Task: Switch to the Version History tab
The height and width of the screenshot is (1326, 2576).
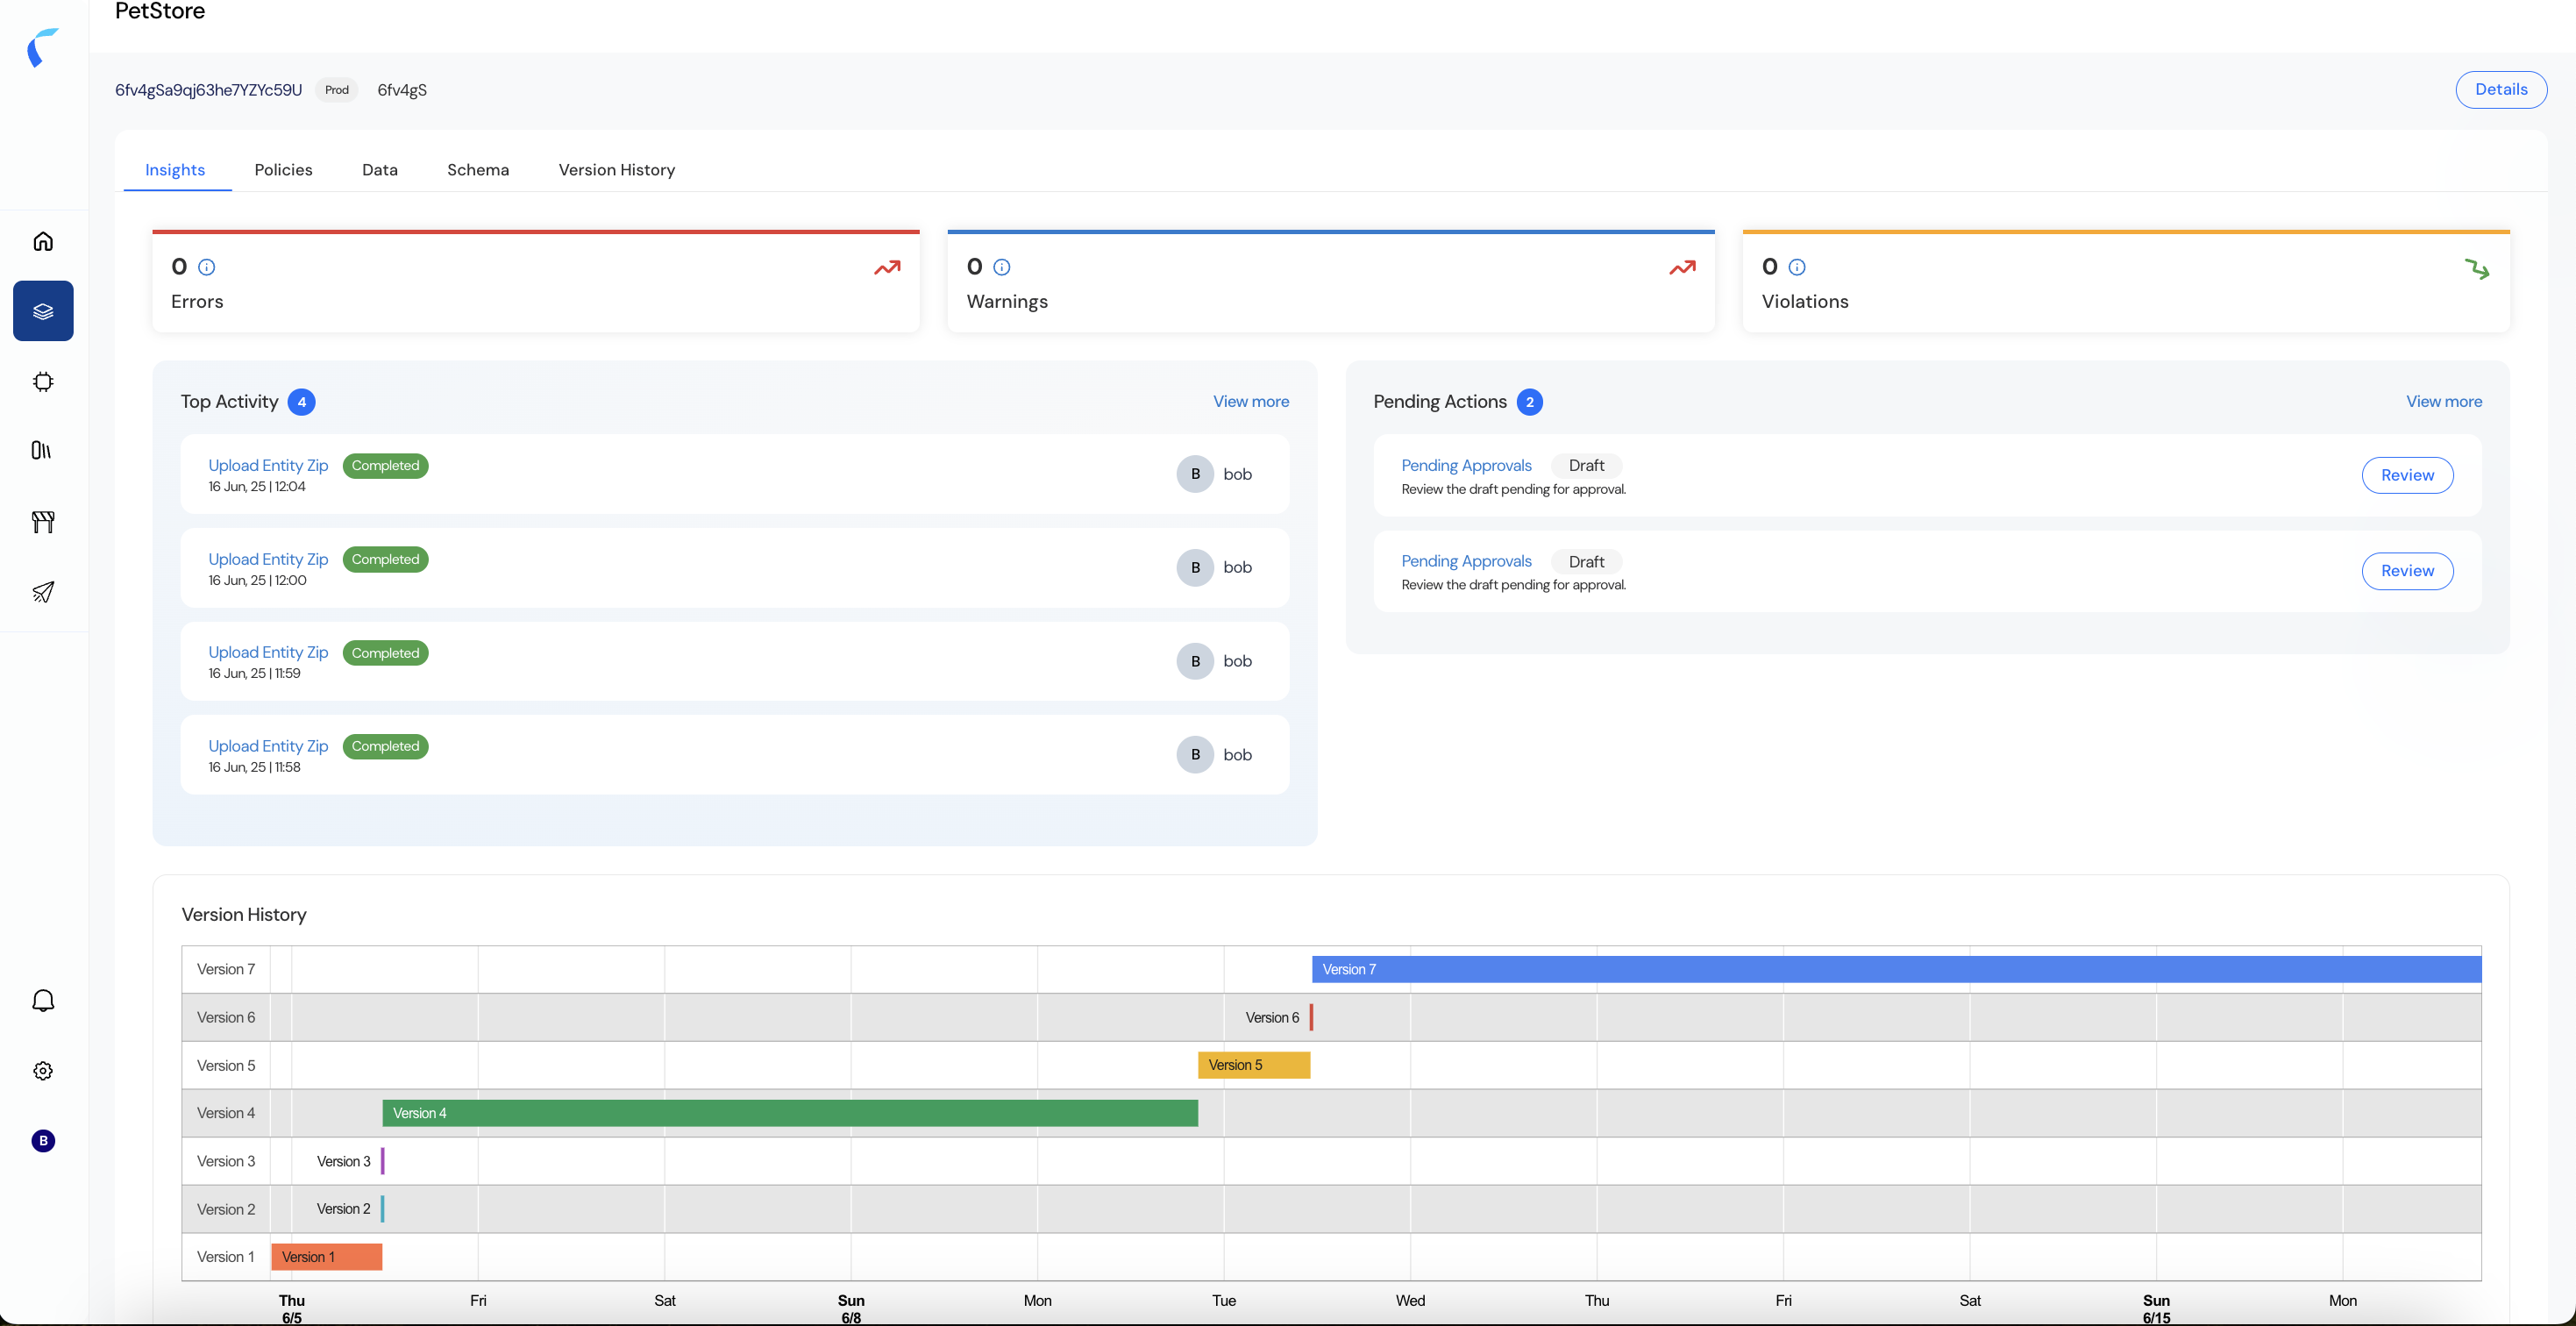Action: click(x=616, y=170)
